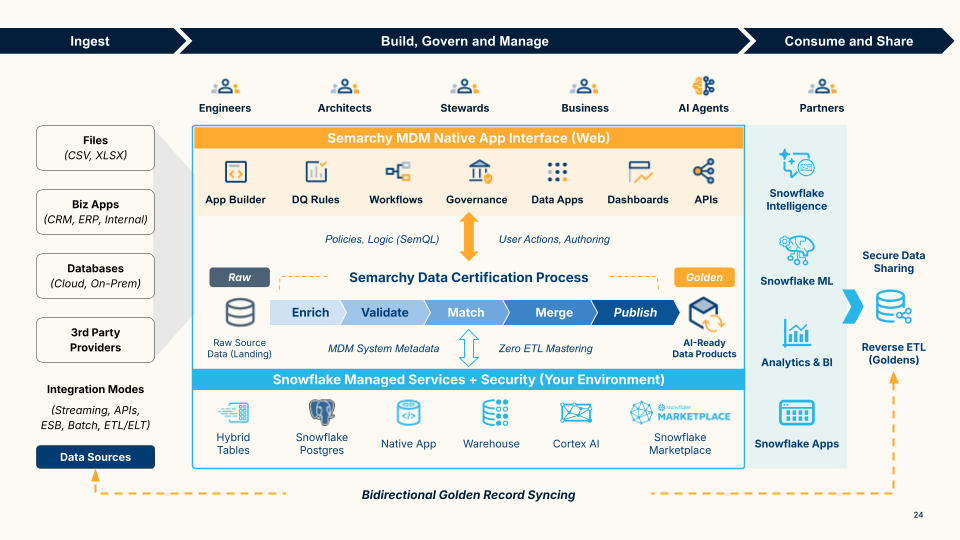This screenshot has width=960, height=540.
Task: Click the App Builder icon
Action: (236, 172)
